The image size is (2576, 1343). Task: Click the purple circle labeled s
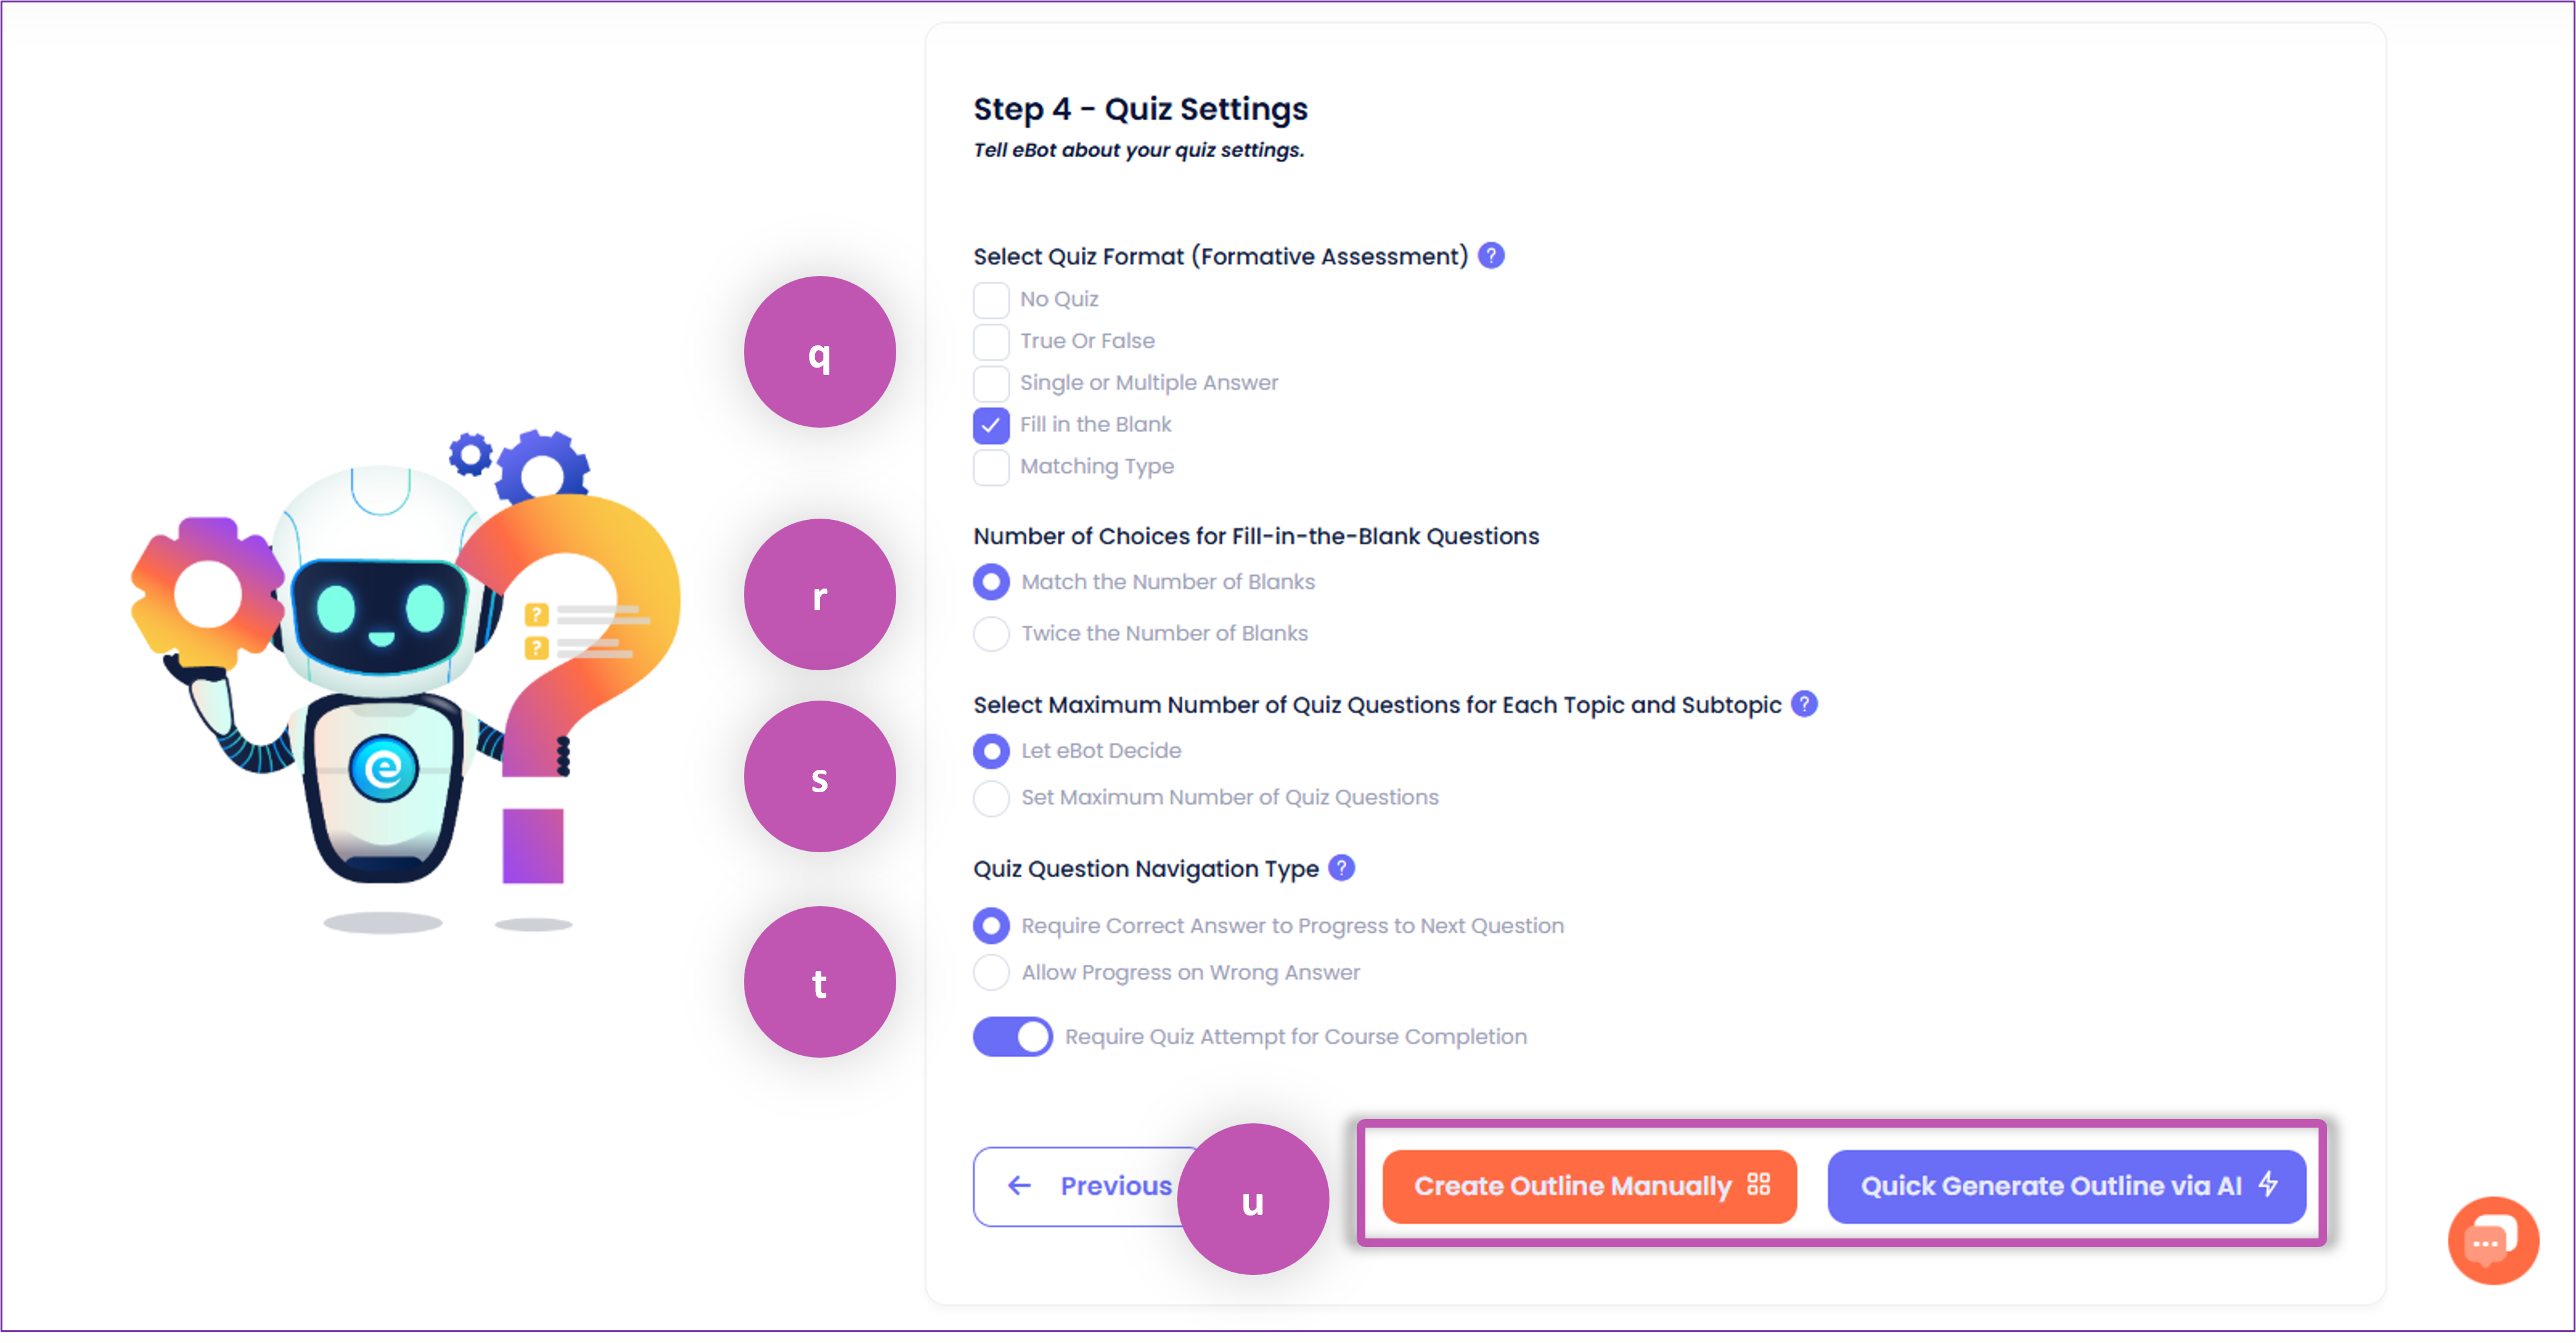(x=819, y=776)
